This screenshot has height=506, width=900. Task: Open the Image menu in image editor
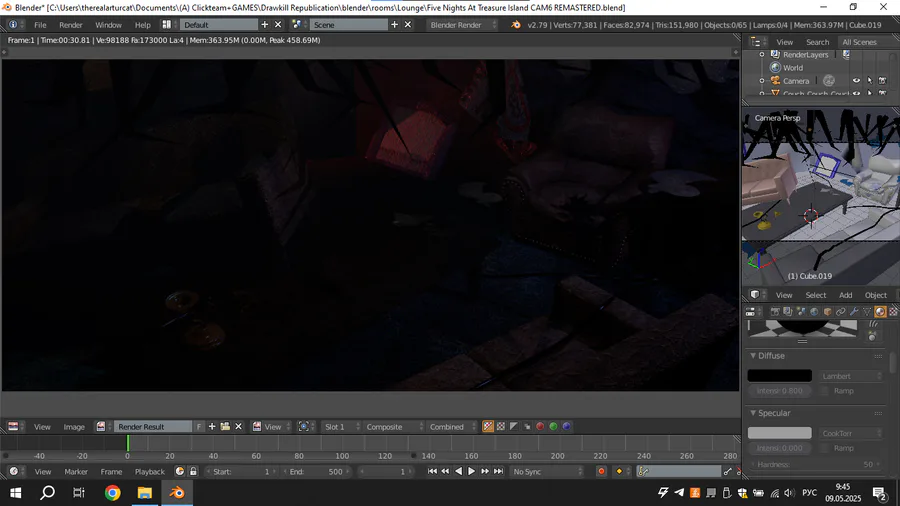[x=73, y=426]
